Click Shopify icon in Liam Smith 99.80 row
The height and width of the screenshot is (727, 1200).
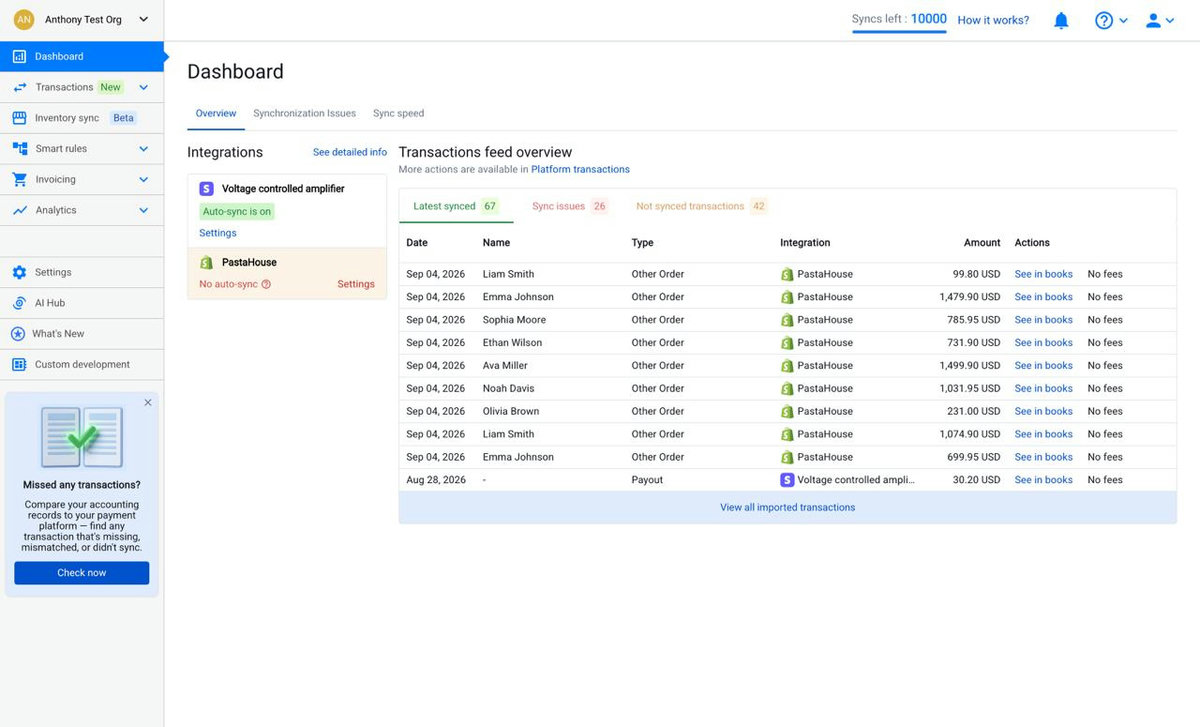click(x=787, y=274)
